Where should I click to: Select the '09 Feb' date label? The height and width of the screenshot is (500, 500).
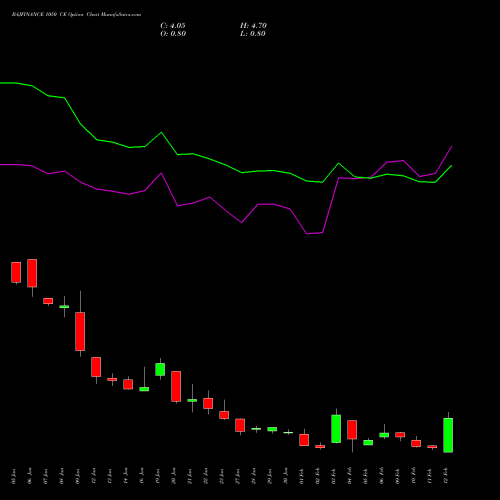tap(398, 476)
